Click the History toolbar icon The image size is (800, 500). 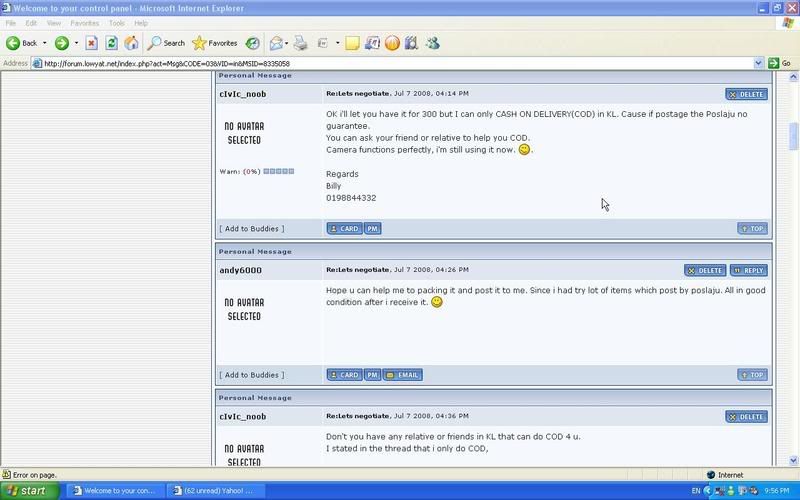pos(253,43)
